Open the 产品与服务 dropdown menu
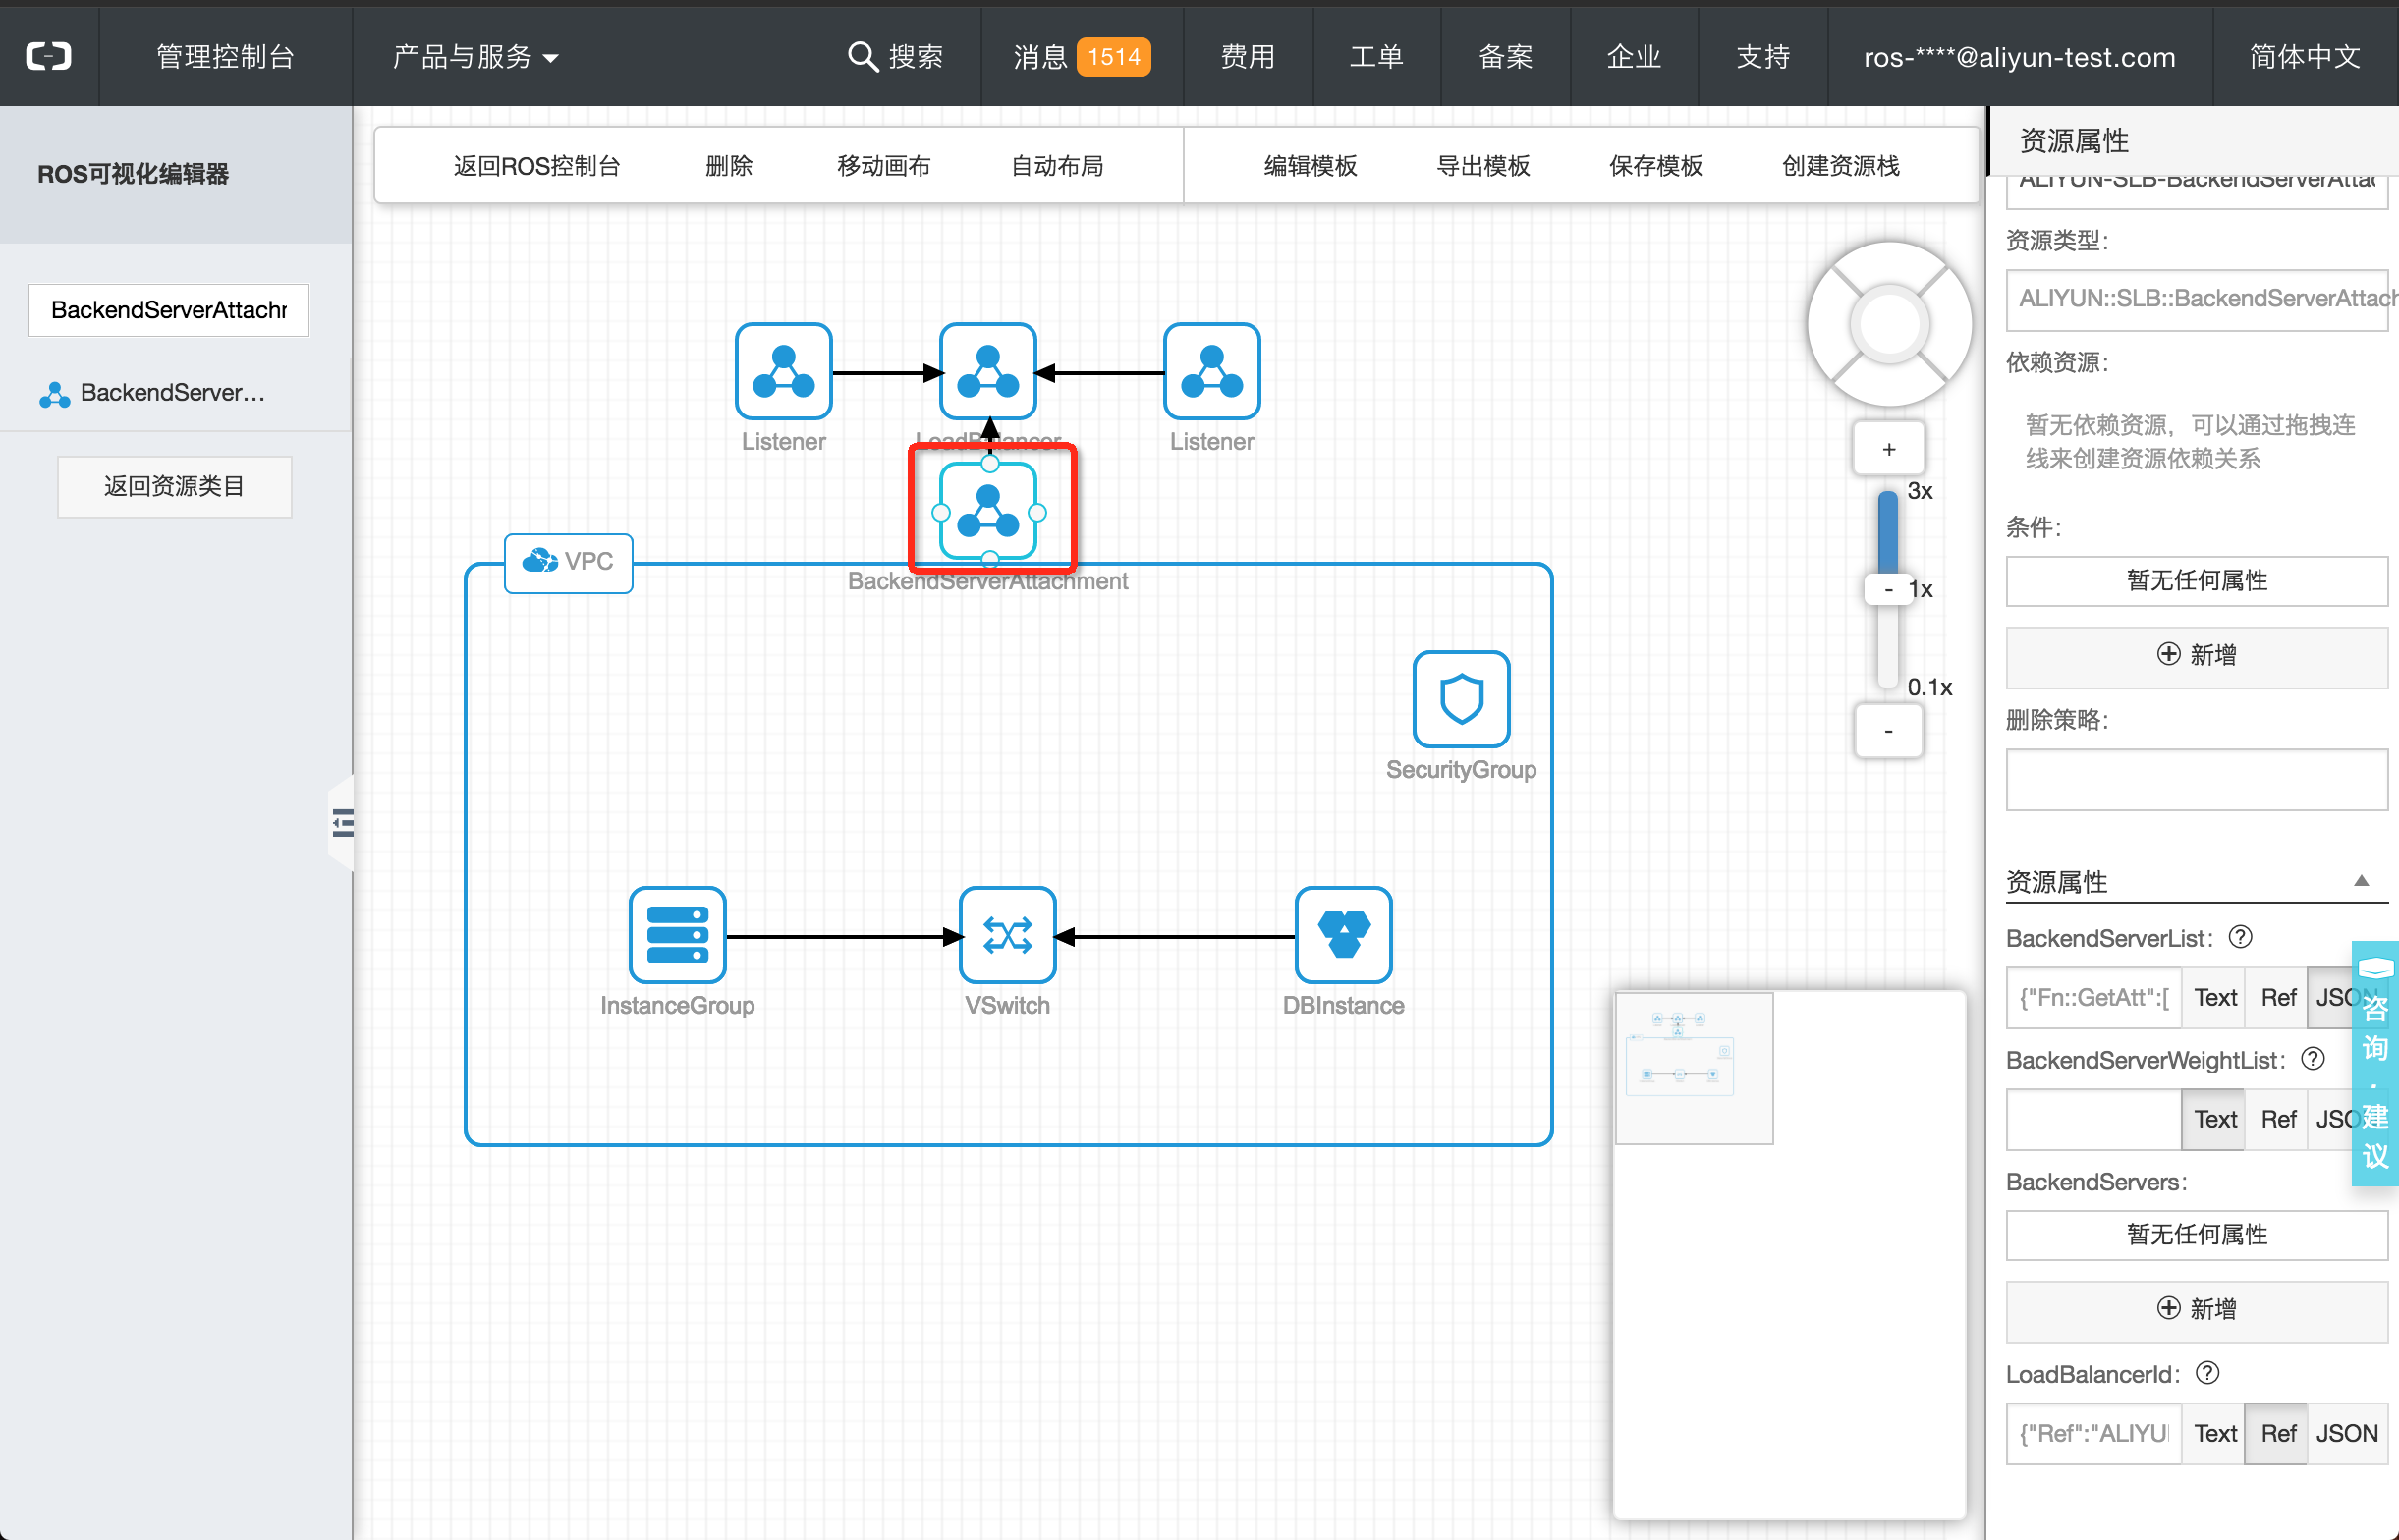 [475, 57]
